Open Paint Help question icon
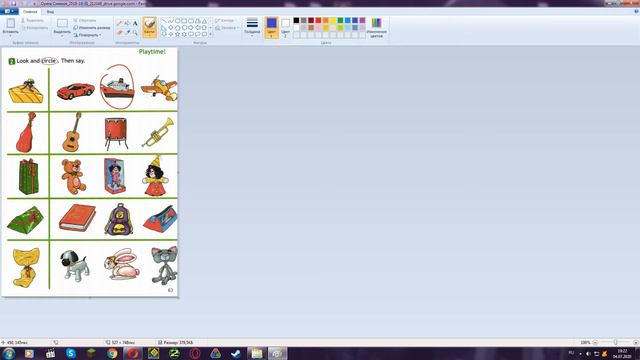The image size is (640, 360). point(636,11)
